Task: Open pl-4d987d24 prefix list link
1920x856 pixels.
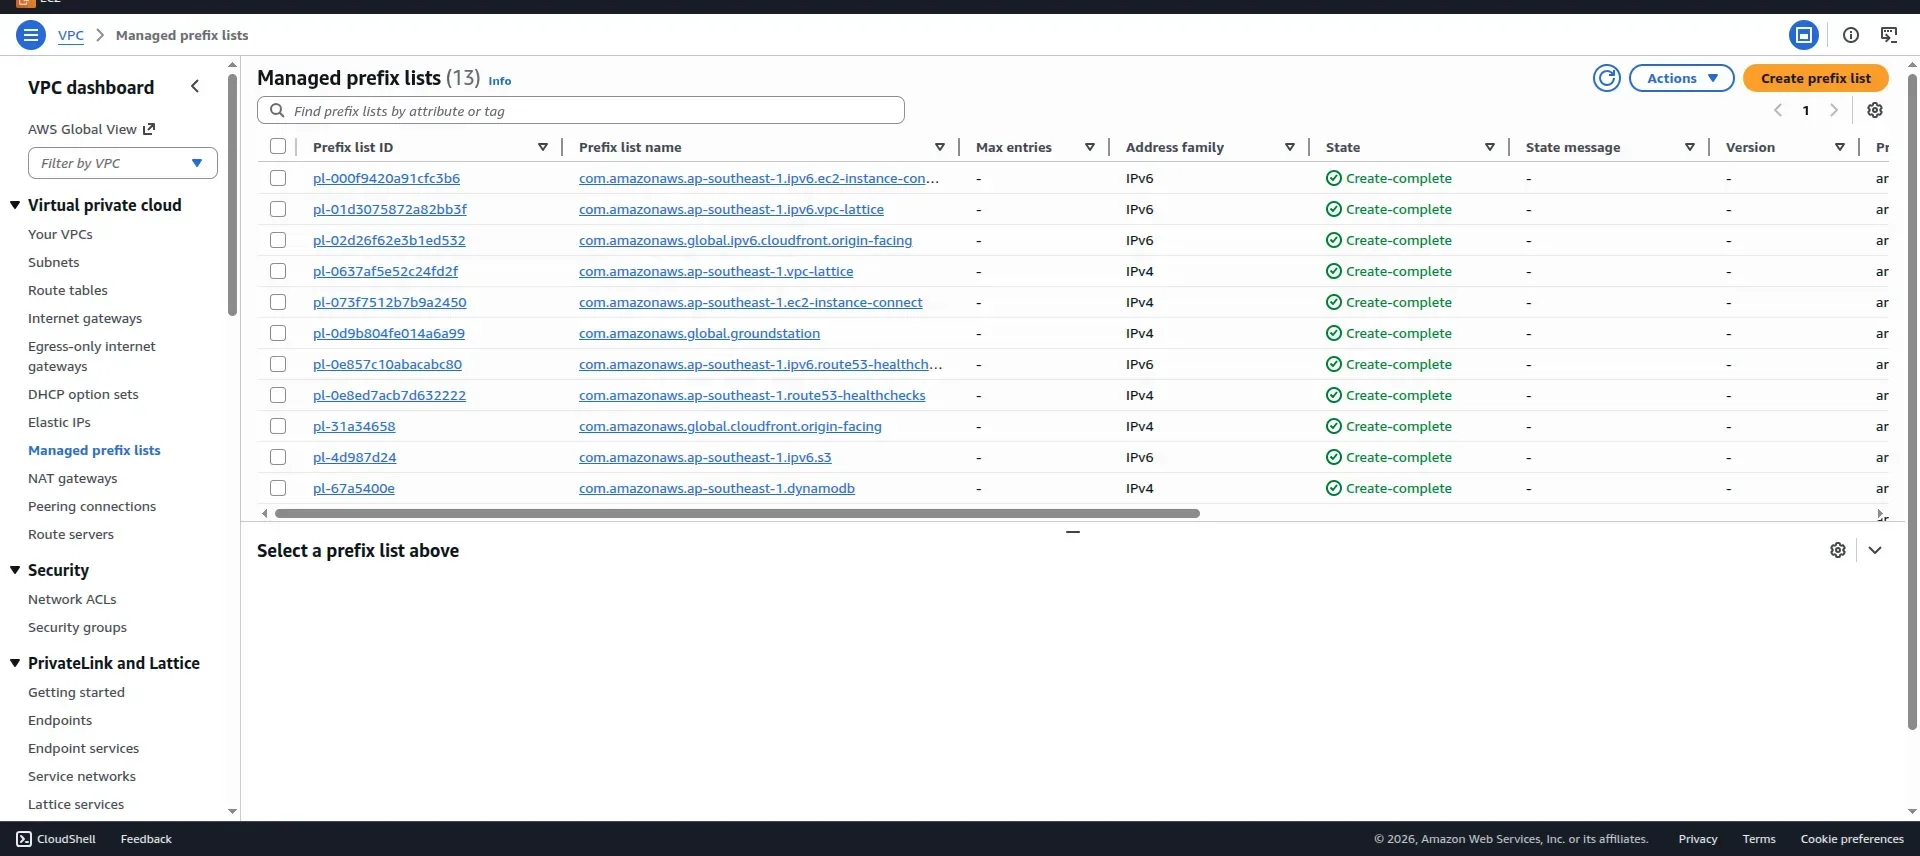Action: pos(354,457)
